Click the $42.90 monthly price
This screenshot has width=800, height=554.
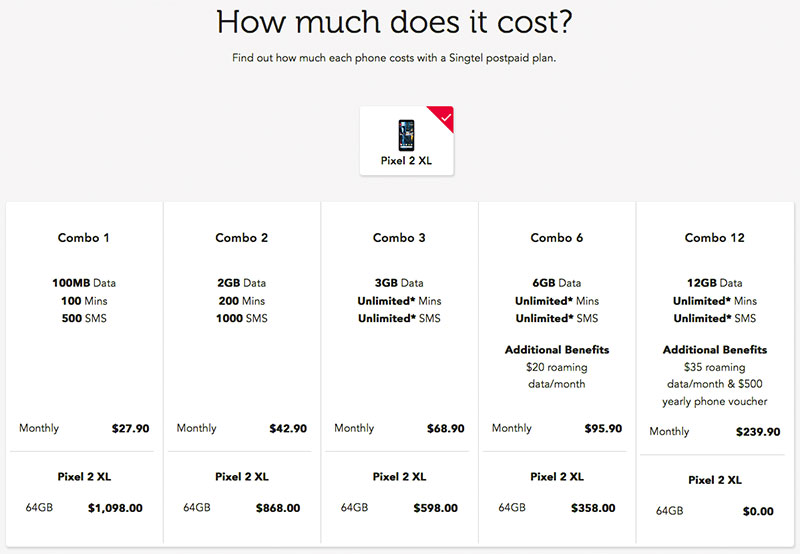click(288, 429)
